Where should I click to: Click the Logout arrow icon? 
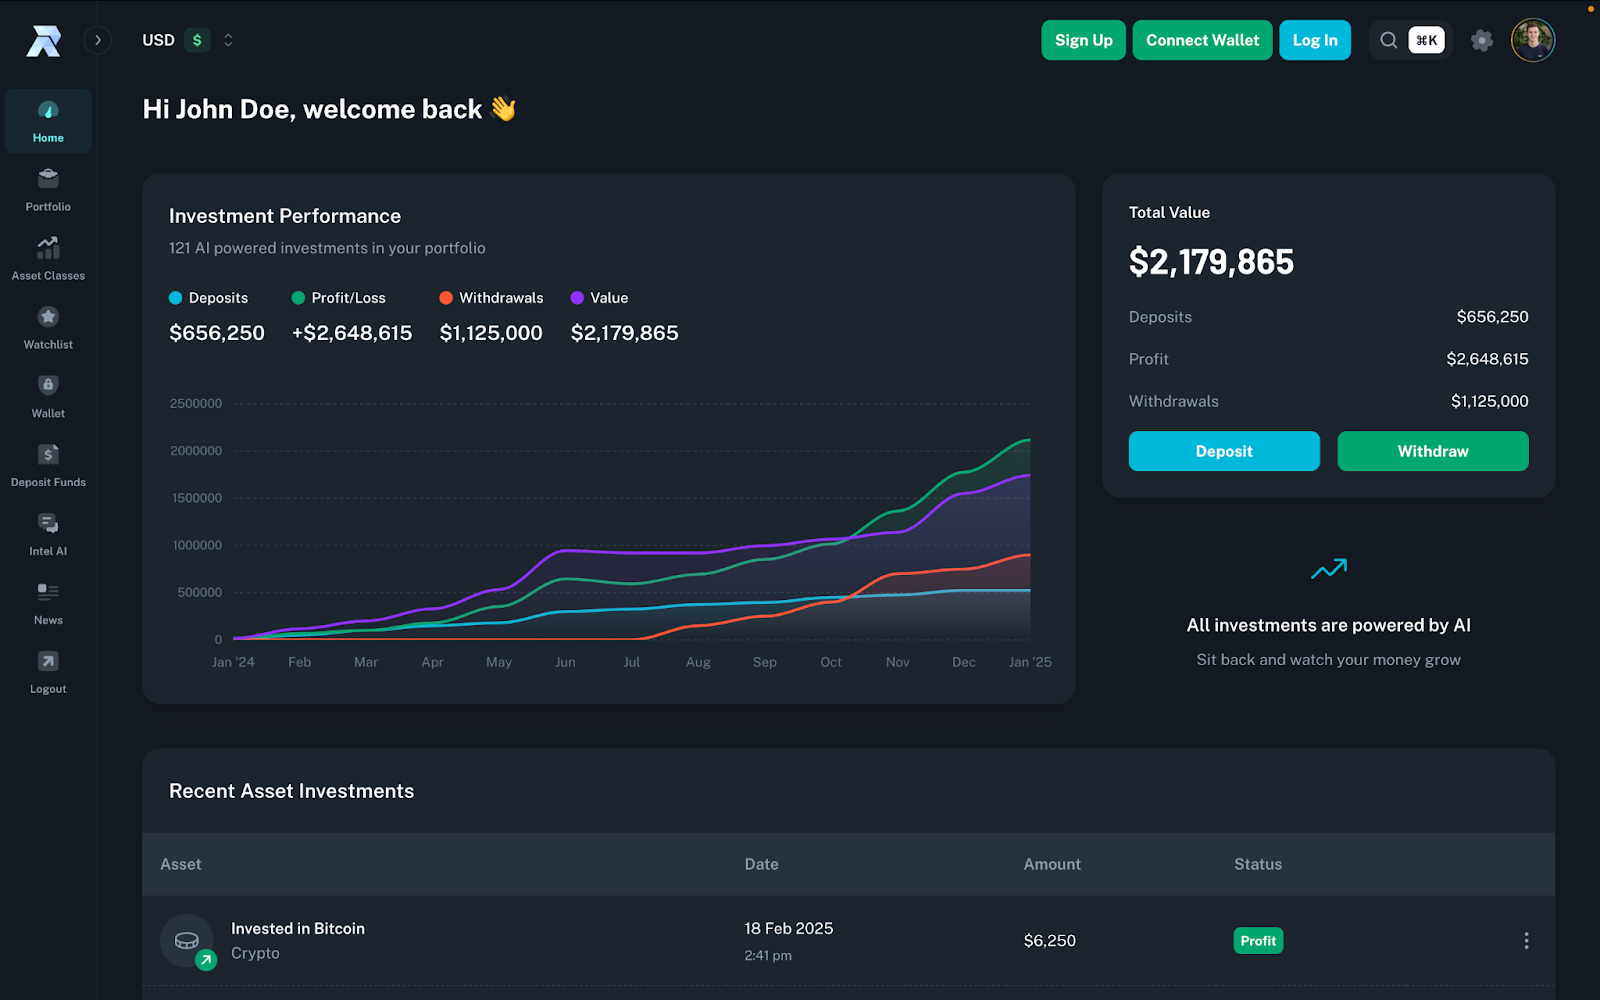coord(48,661)
